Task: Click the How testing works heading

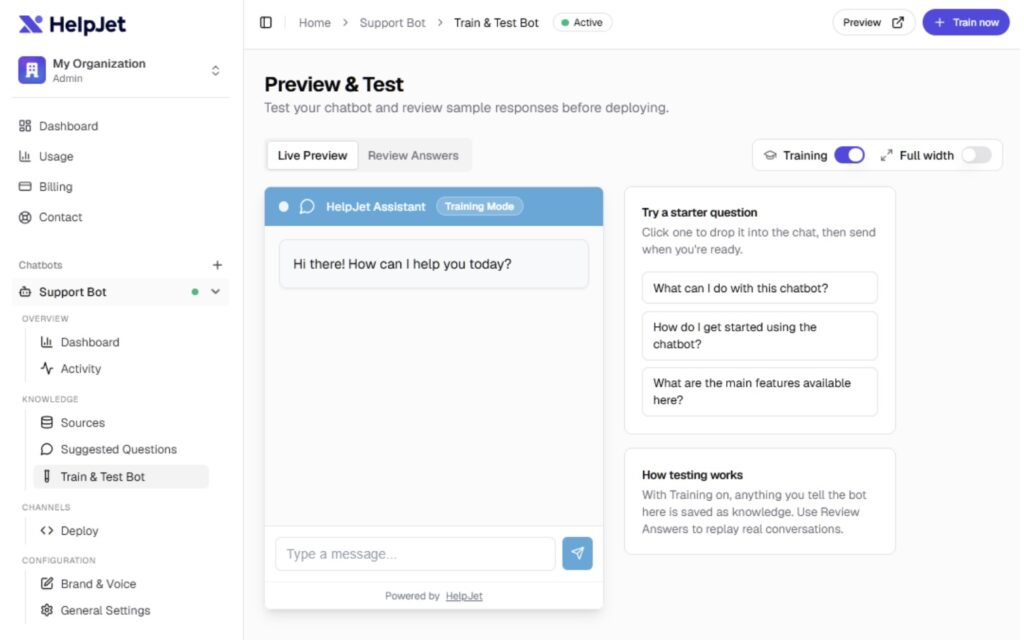Action: pos(692,475)
